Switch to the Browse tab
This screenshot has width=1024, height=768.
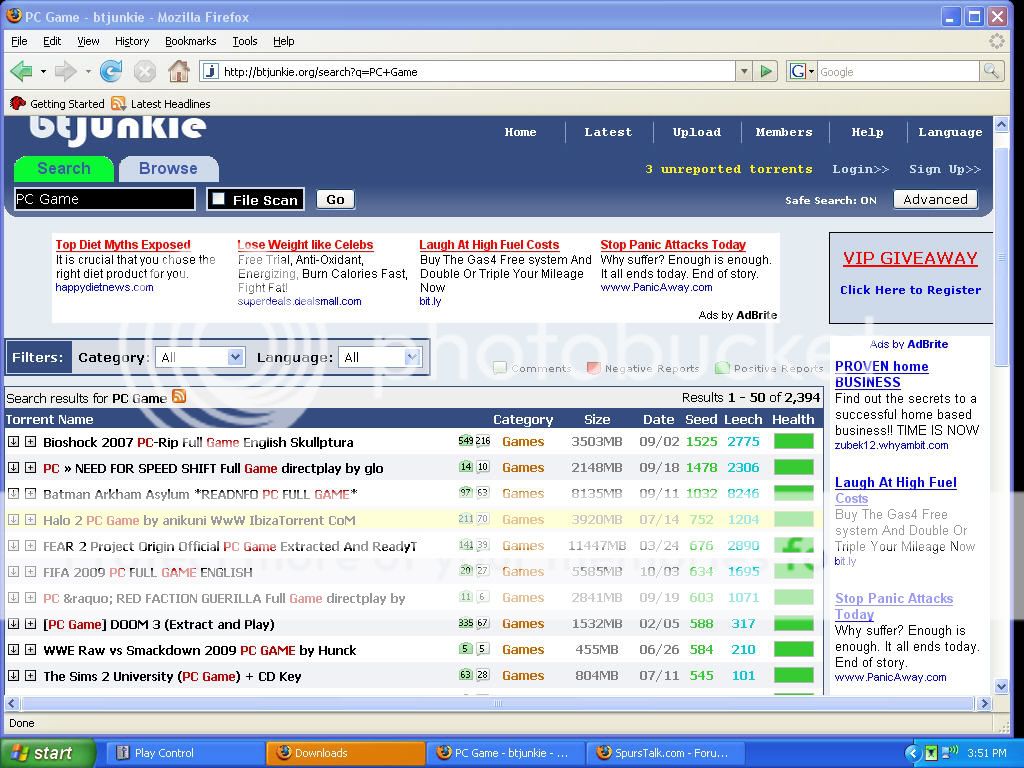(168, 169)
